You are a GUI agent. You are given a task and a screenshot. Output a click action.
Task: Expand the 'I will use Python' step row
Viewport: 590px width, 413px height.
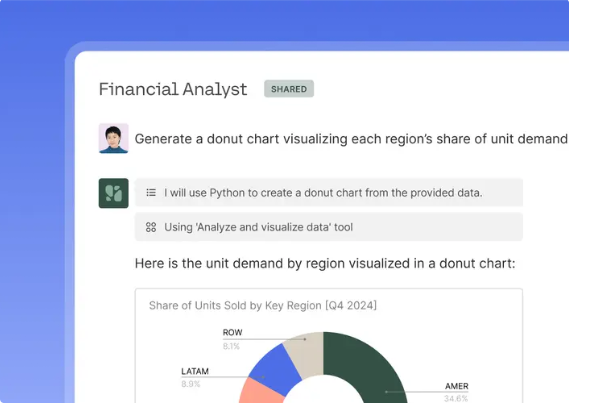(x=328, y=193)
